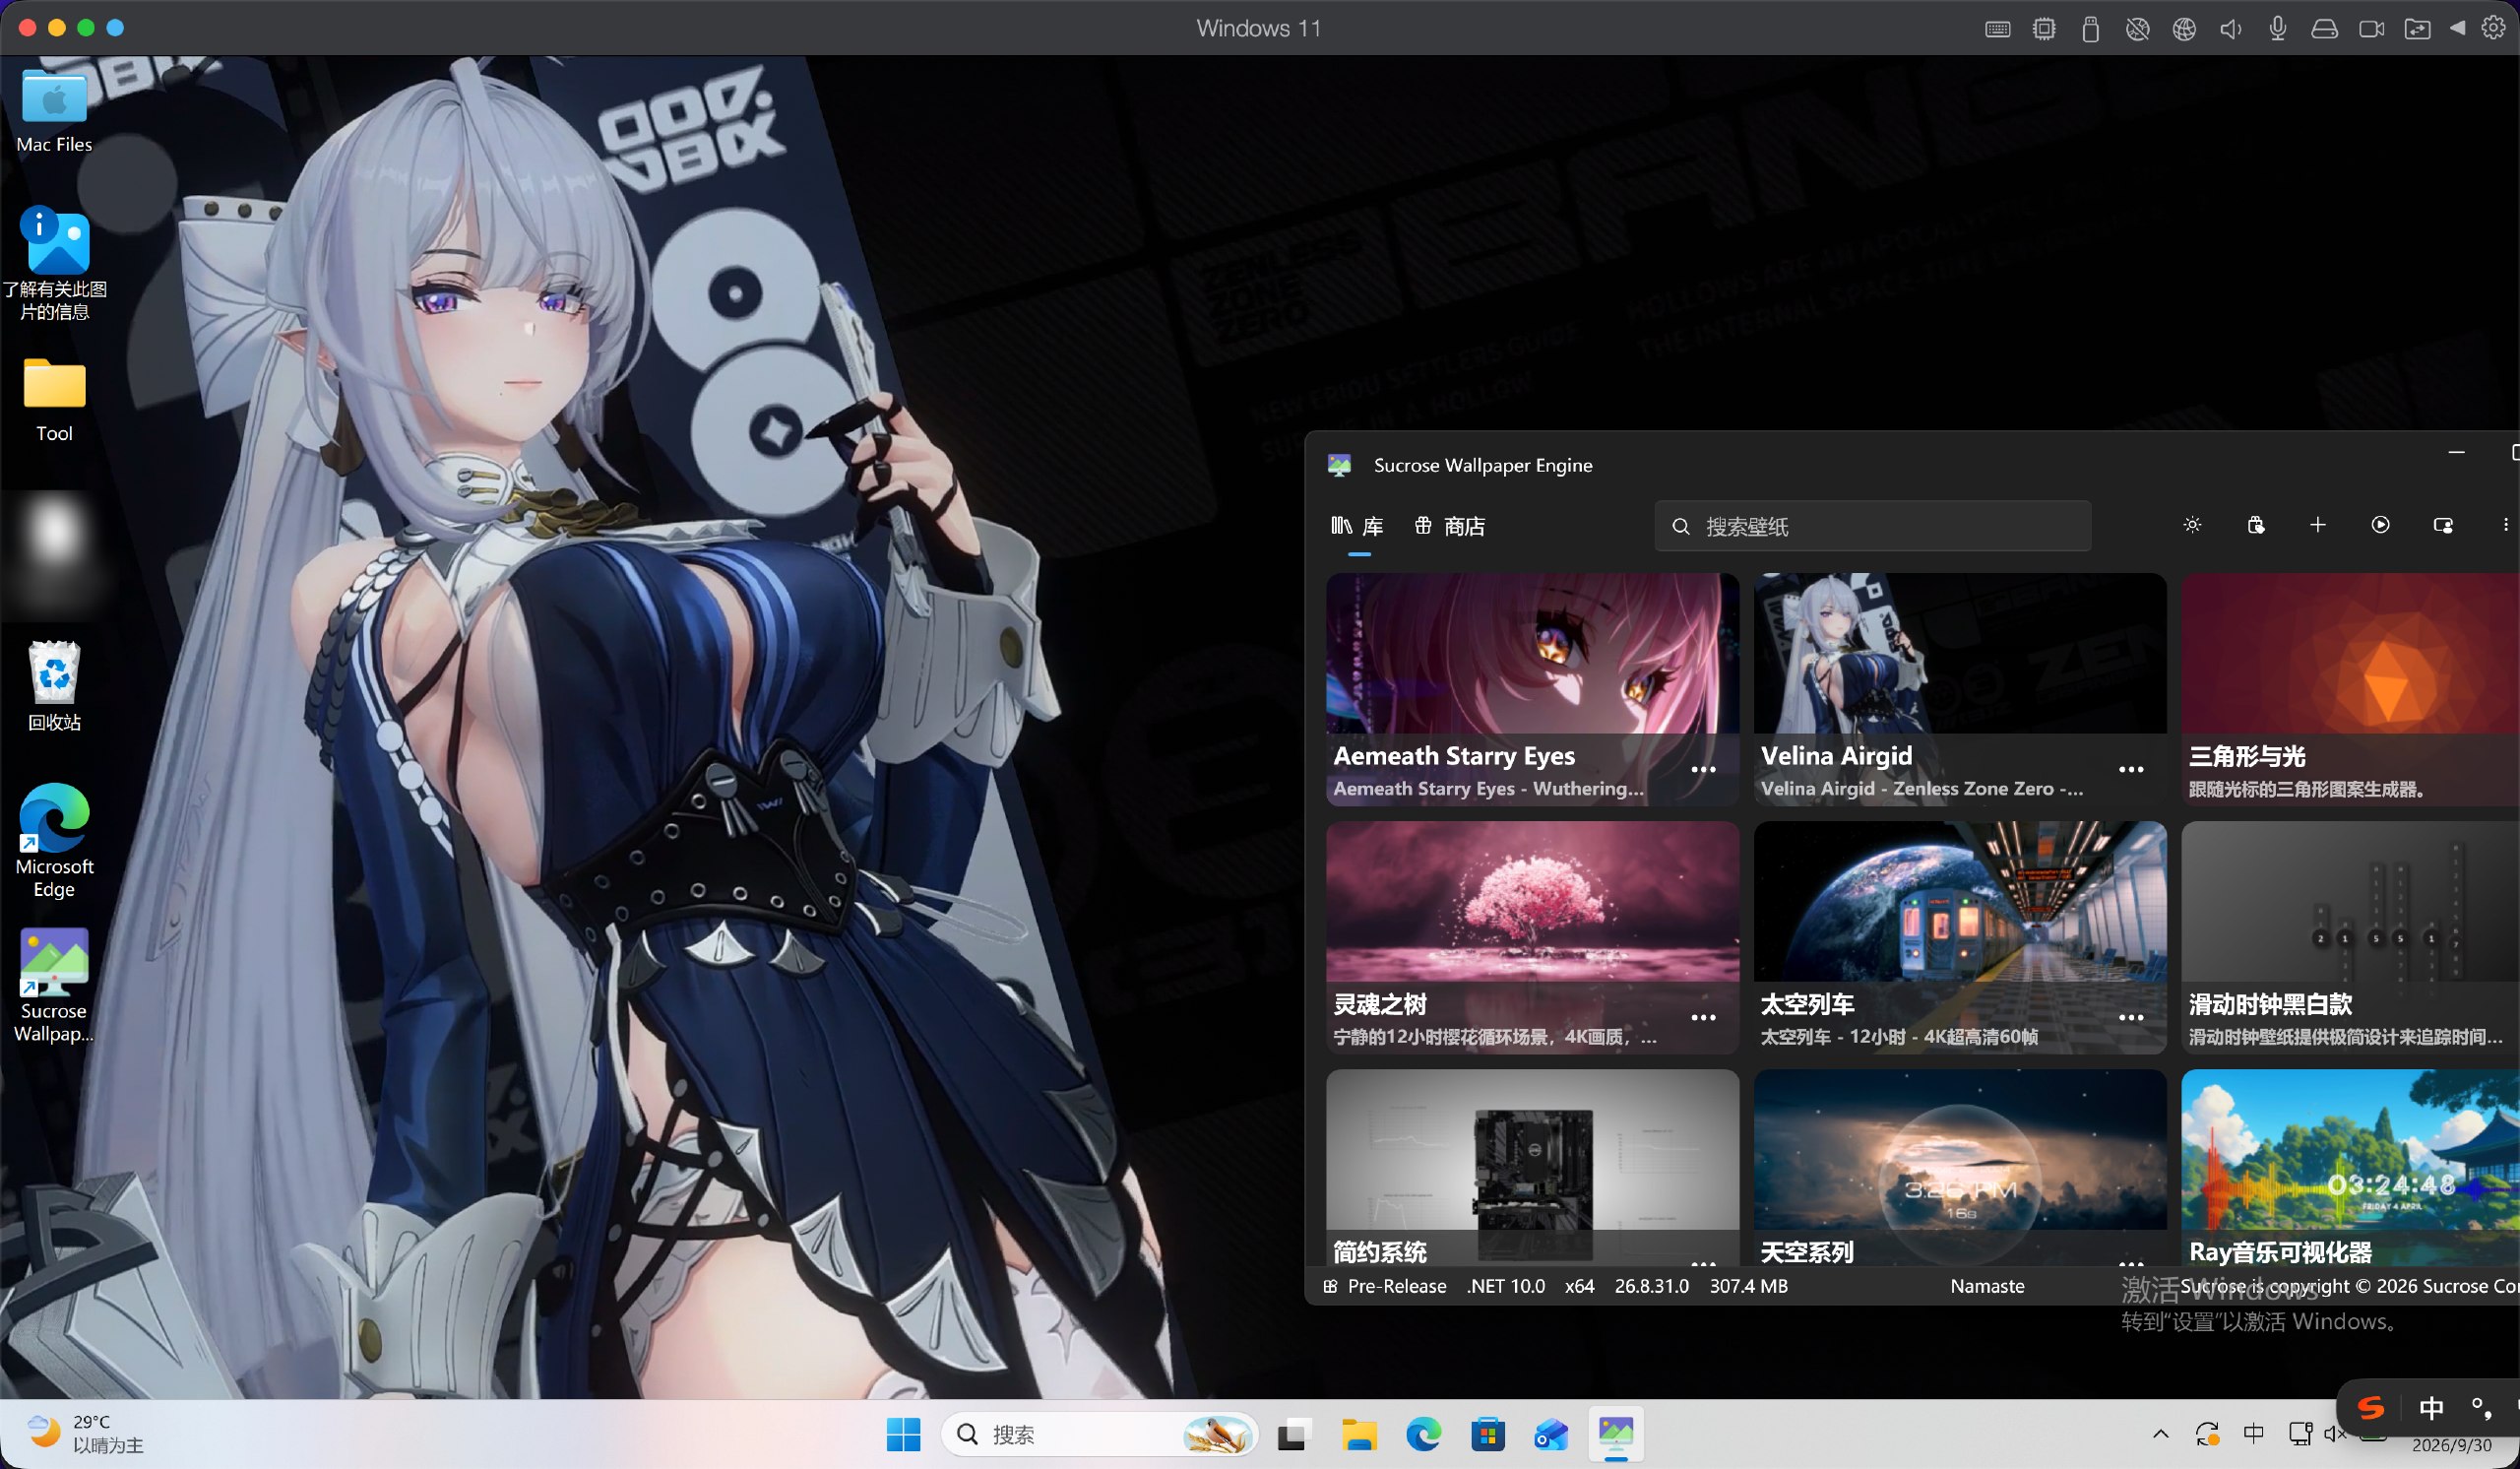The width and height of the screenshot is (2520, 1469).
Task: Expand the hidden system tray icons chevron
Action: 2161,1434
